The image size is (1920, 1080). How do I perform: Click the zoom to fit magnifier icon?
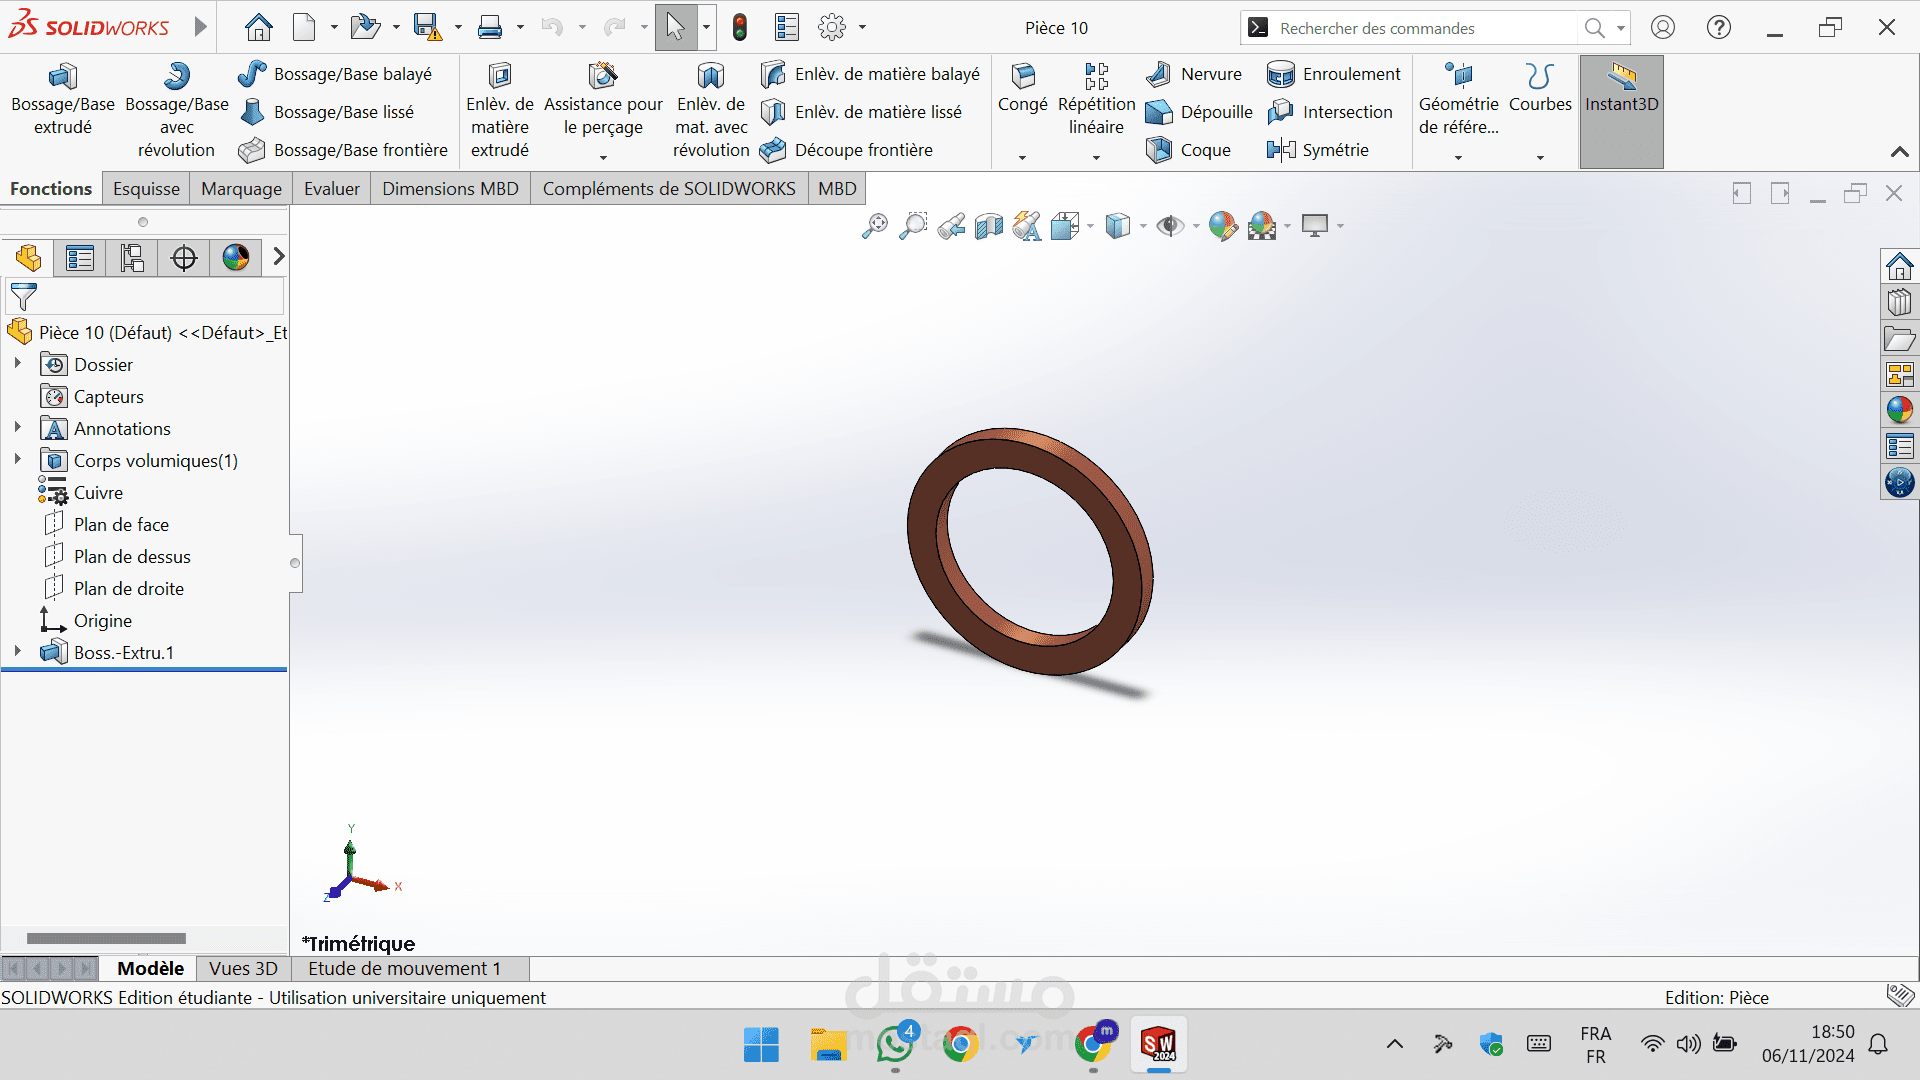pyautogui.click(x=874, y=226)
